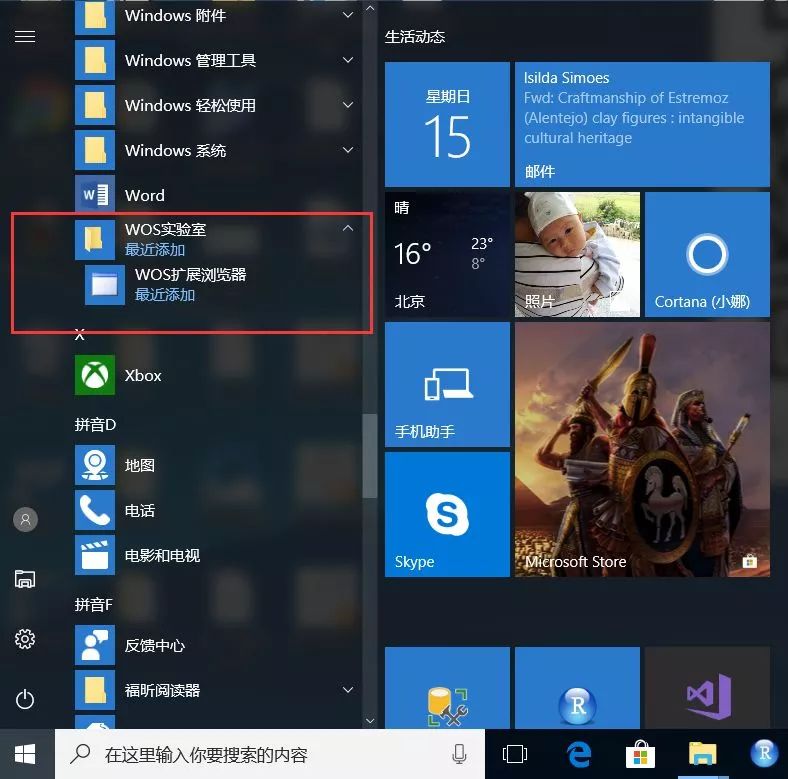Open the hamburger menu at top left

pos(25,36)
